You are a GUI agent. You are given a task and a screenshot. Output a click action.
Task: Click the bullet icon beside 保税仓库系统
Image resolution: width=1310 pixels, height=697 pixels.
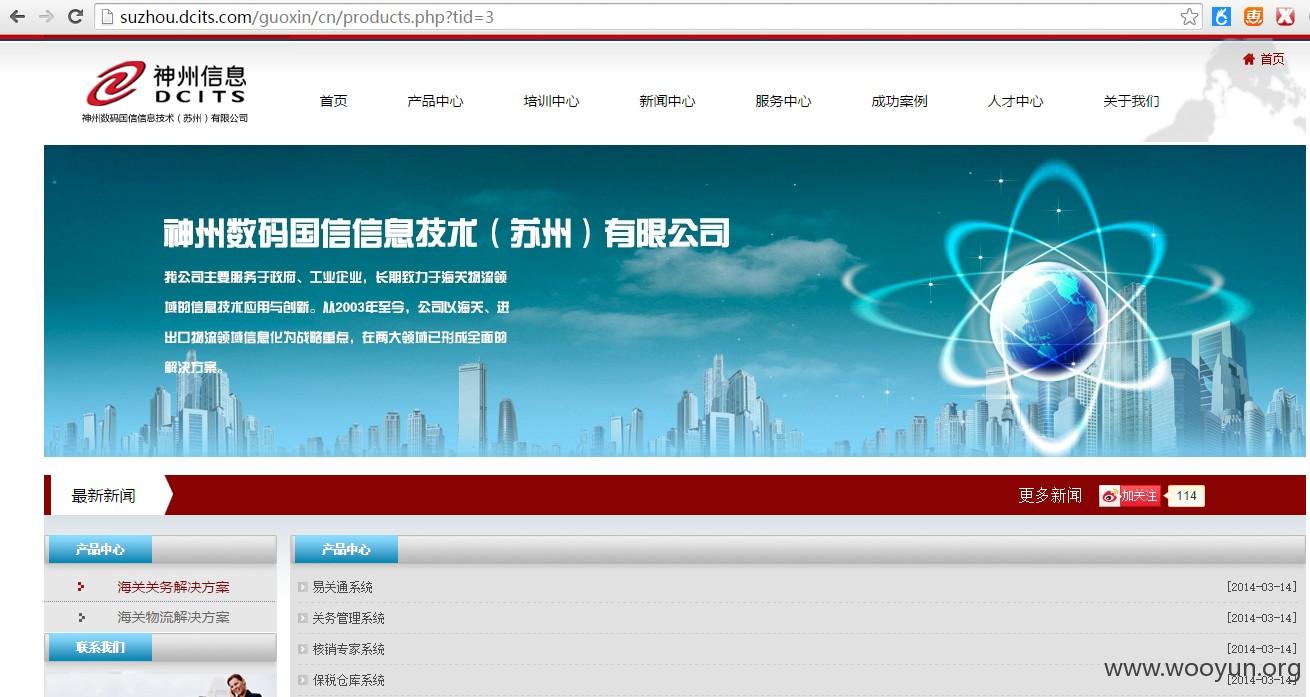pyautogui.click(x=303, y=680)
